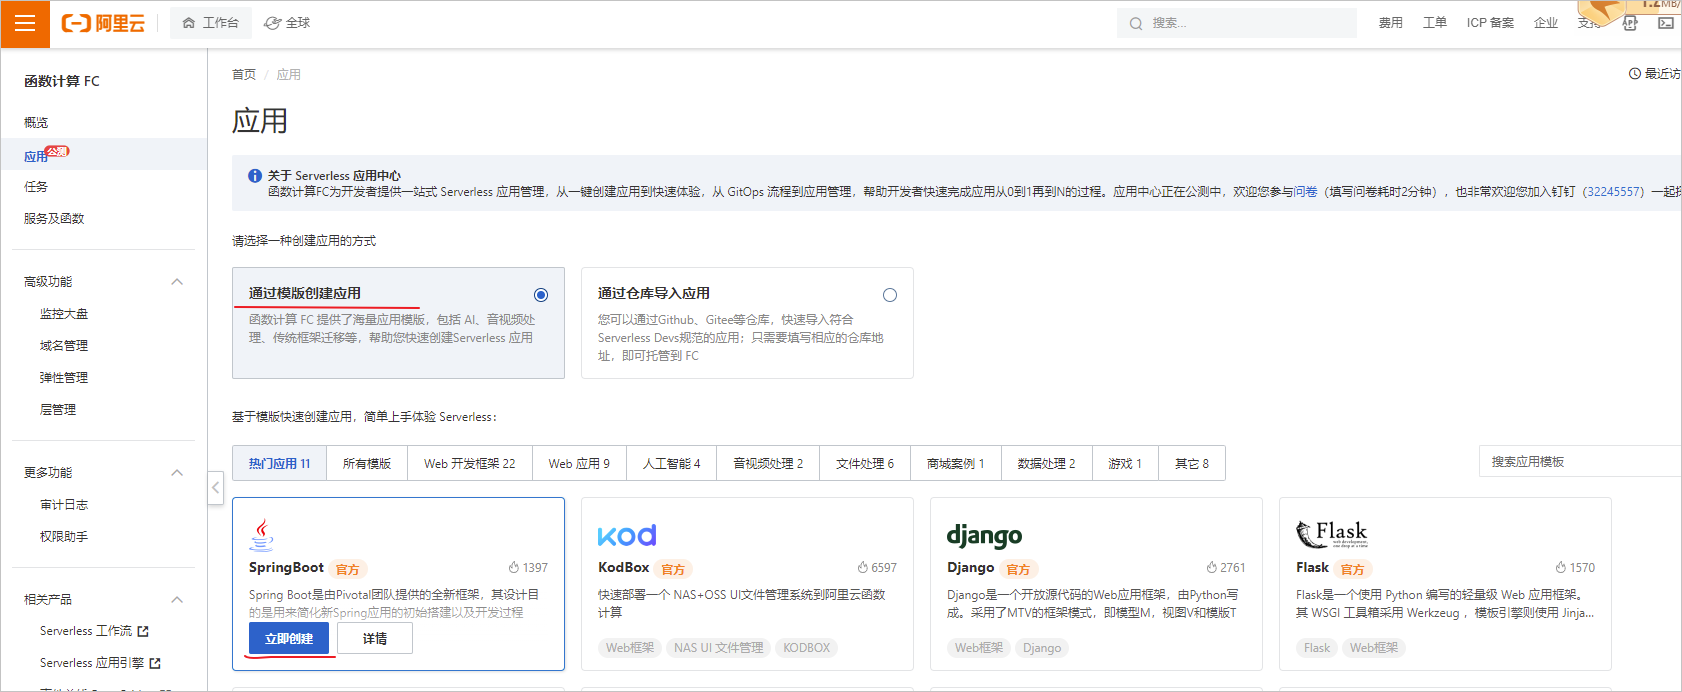The height and width of the screenshot is (692, 1682).
Task: Open 权限助手
Action: 64,537
